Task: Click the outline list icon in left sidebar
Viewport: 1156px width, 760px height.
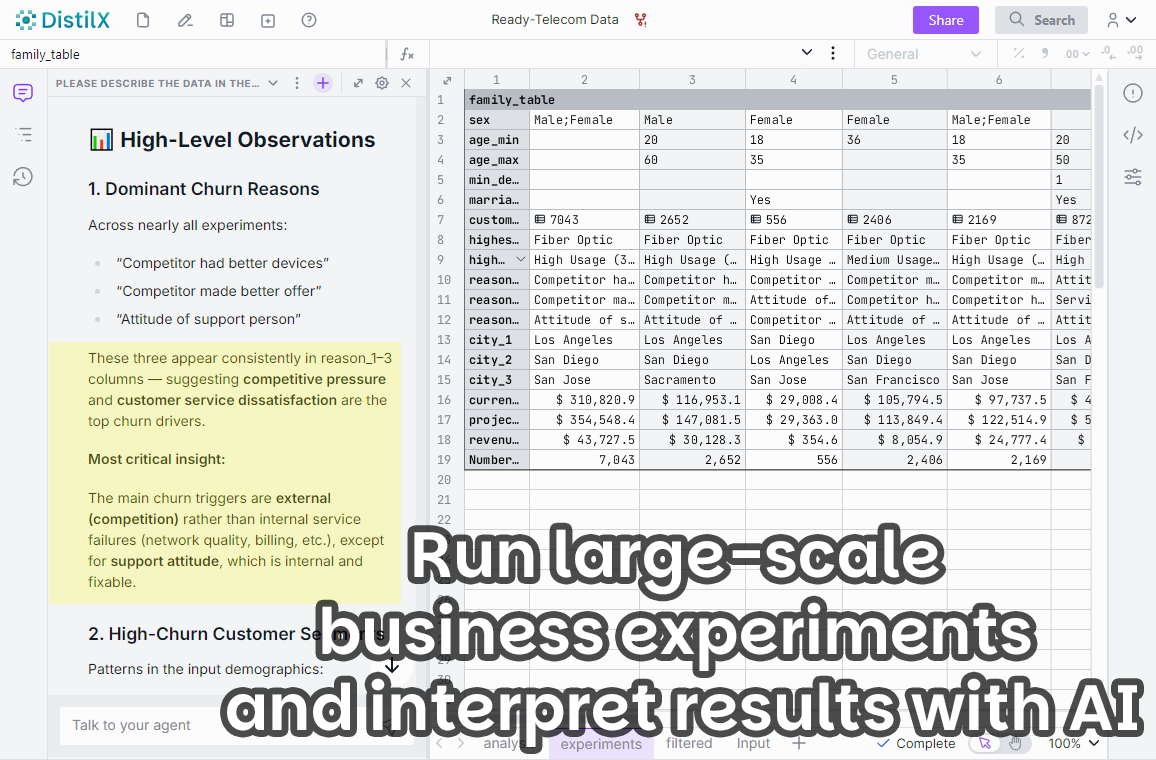Action: click(x=23, y=135)
